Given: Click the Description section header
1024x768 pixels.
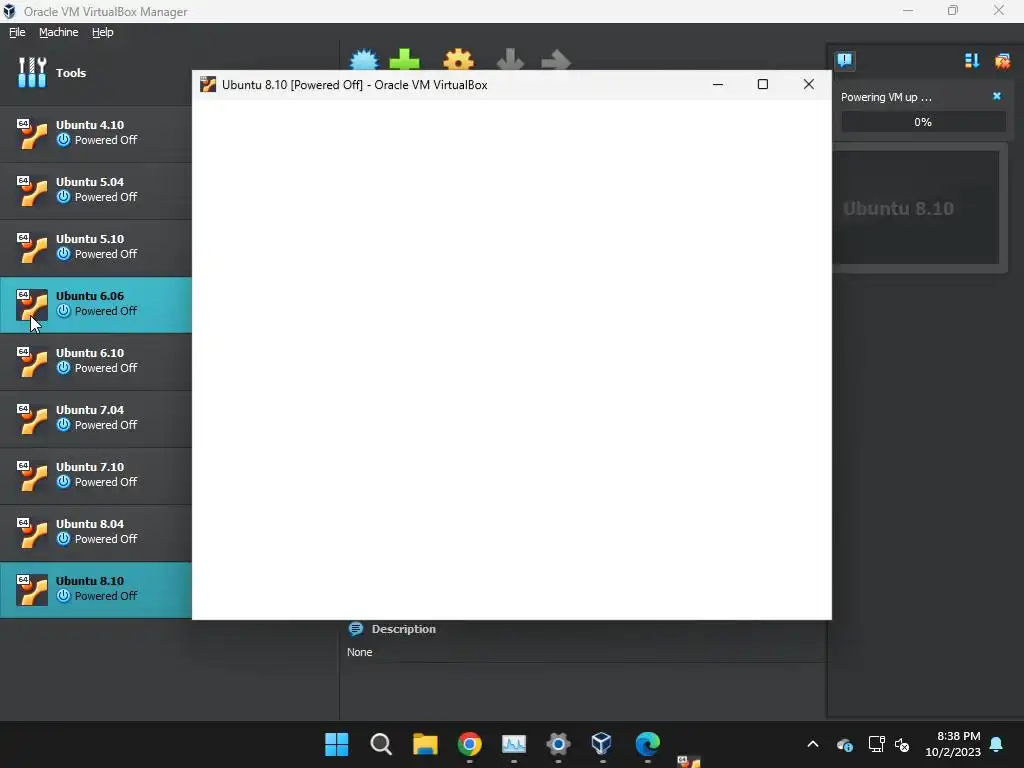Looking at the screenshot, I should (404, 629).
